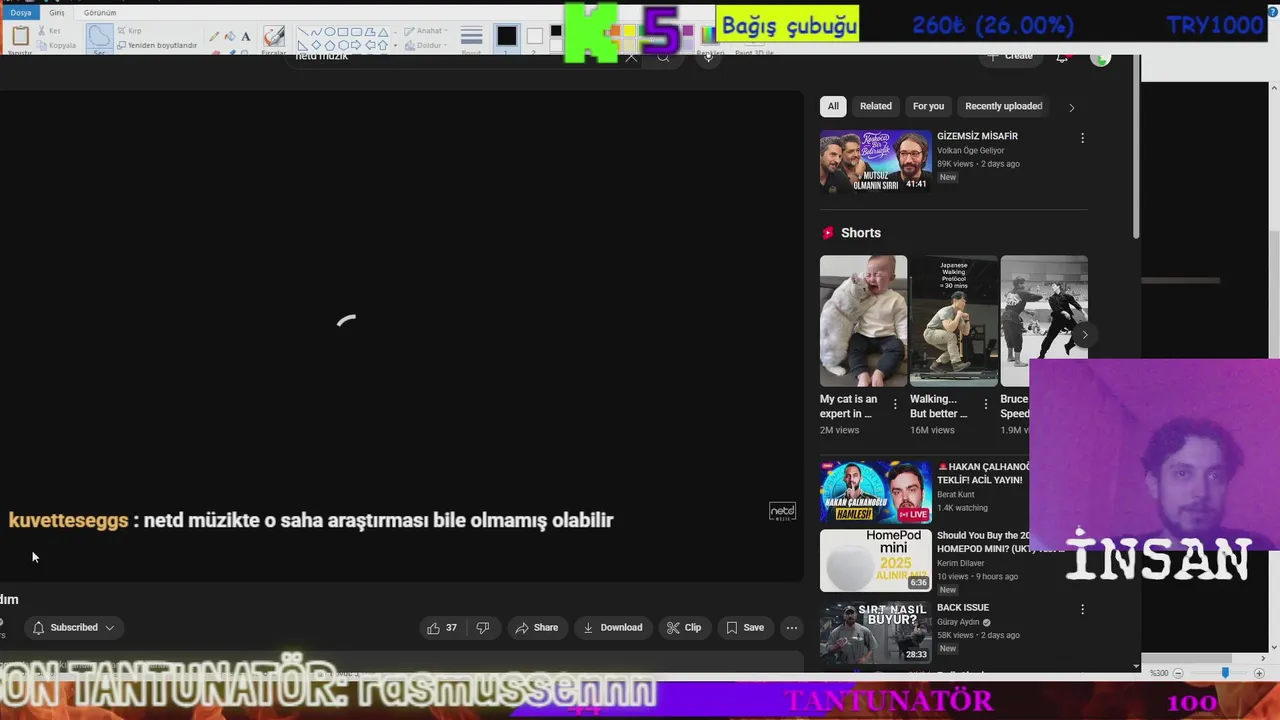Select the Related filter chip
Screen dimensions: 1280x720
875,106
